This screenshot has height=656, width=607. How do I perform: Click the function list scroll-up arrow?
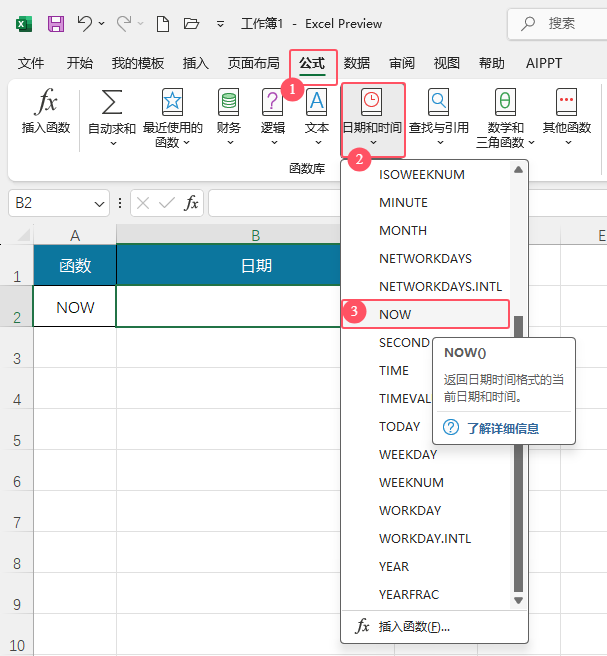[x=518, y=169]
